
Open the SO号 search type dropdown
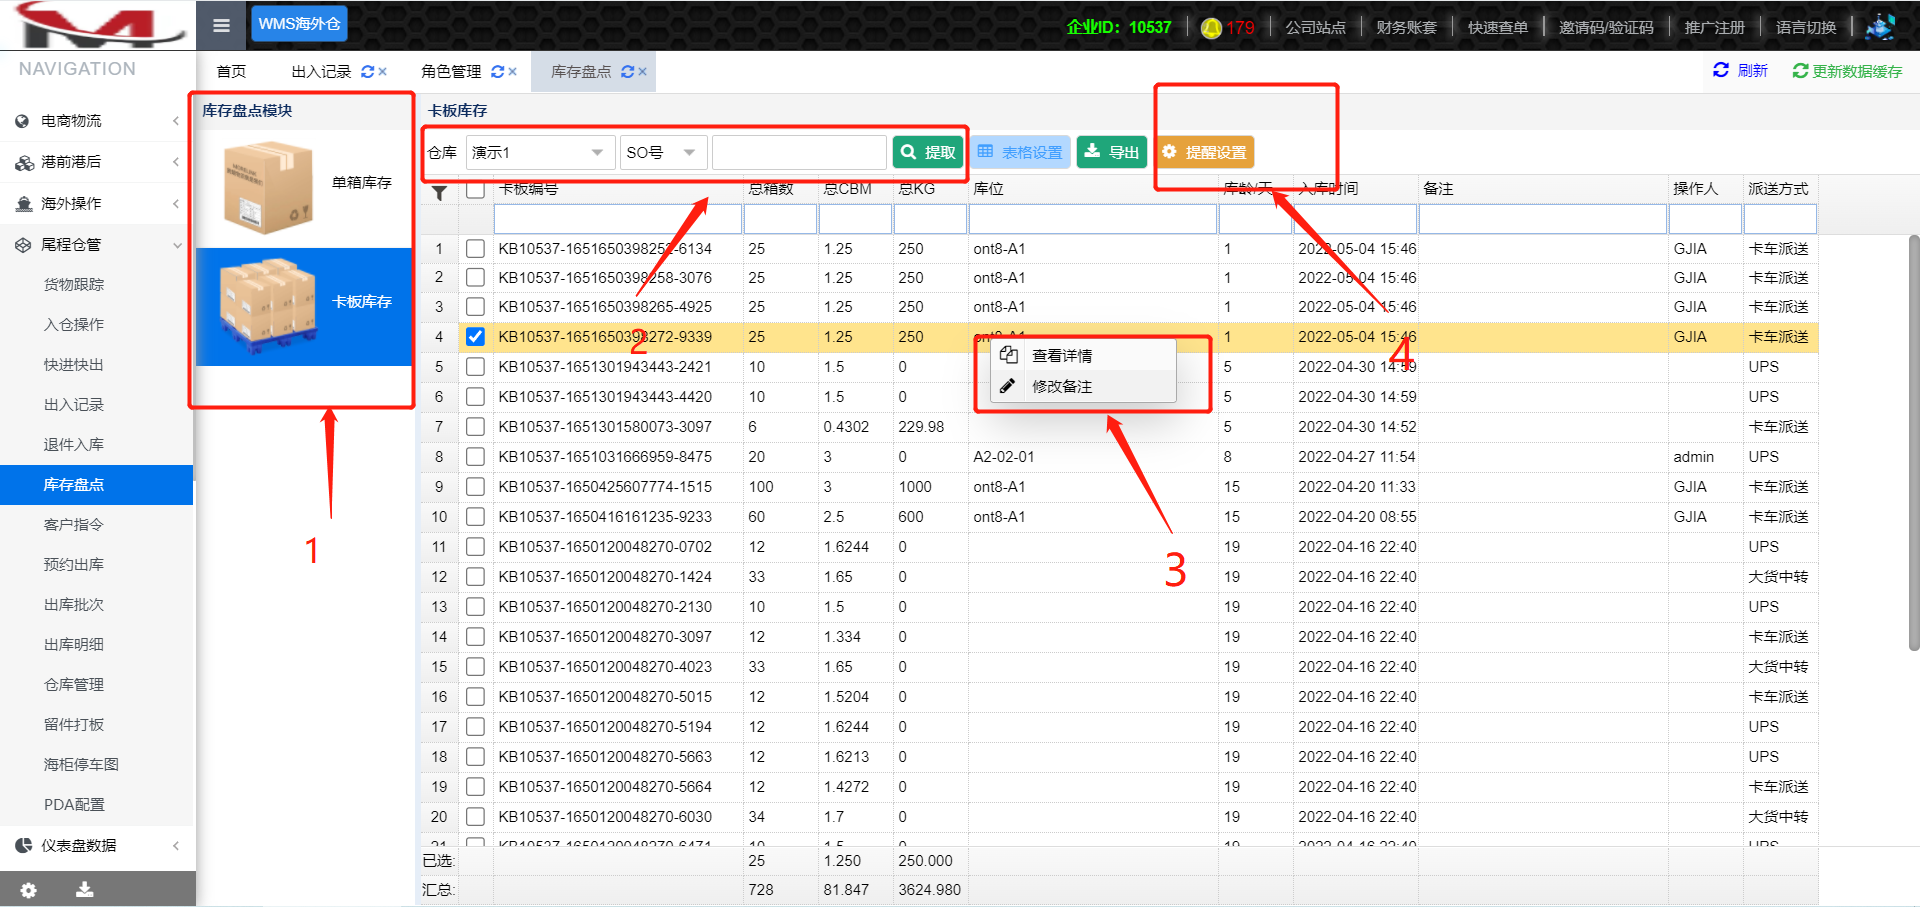tap(662, 153)
